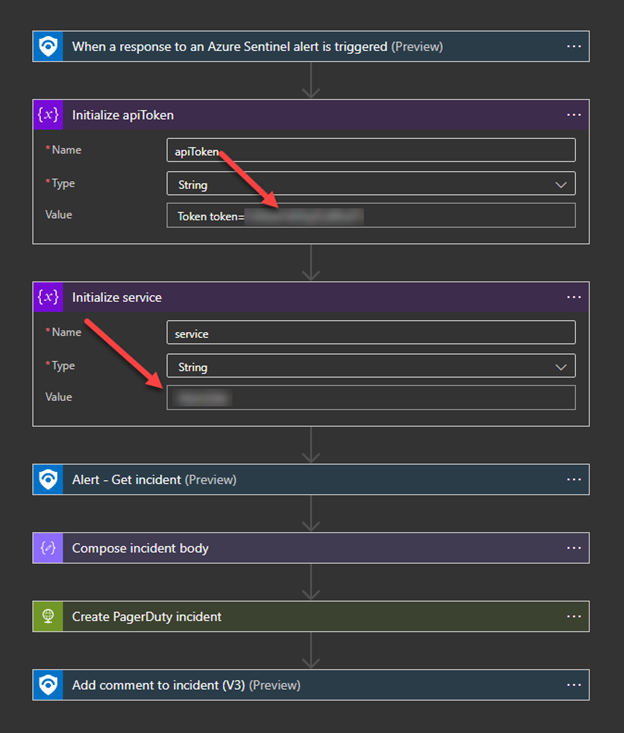Insert step between apiToken and service arrow
Image resolution: width=624 pixels, height=733 pixels.
(x=311, y=263)
